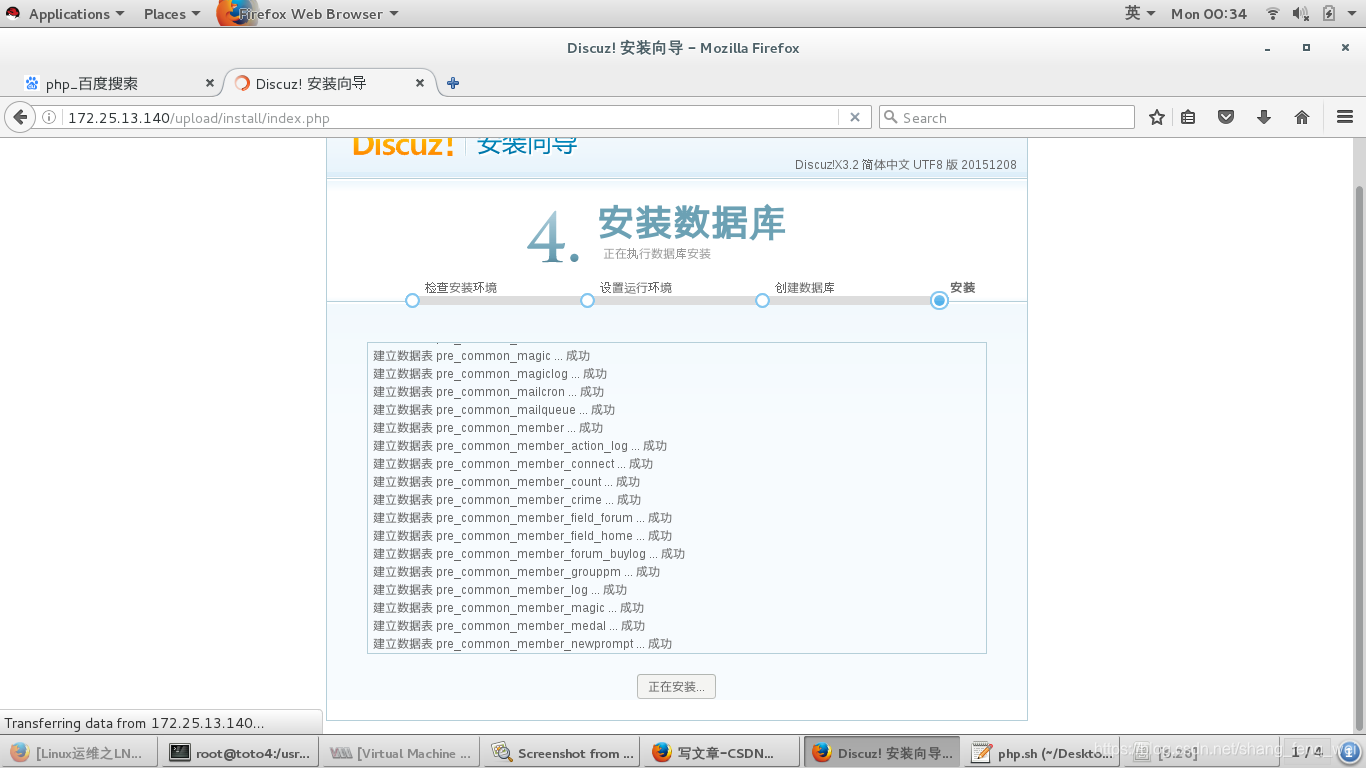
Task: Click the Discuz!X3.2 简体中文 version text
Action: click(x=906, y=165)
